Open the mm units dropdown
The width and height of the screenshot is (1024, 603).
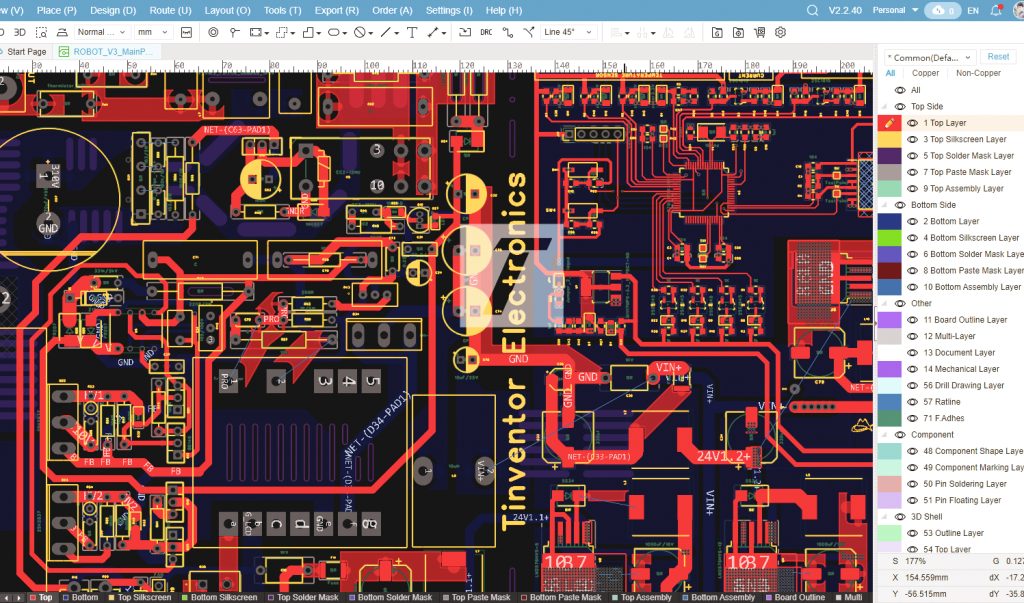coord(152,32)
